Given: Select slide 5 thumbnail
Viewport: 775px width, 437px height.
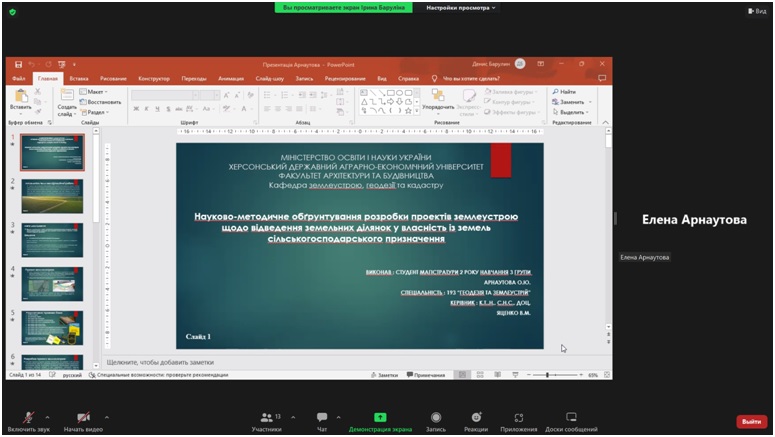Looking at the screenshot, I should [x=52, y=328].
